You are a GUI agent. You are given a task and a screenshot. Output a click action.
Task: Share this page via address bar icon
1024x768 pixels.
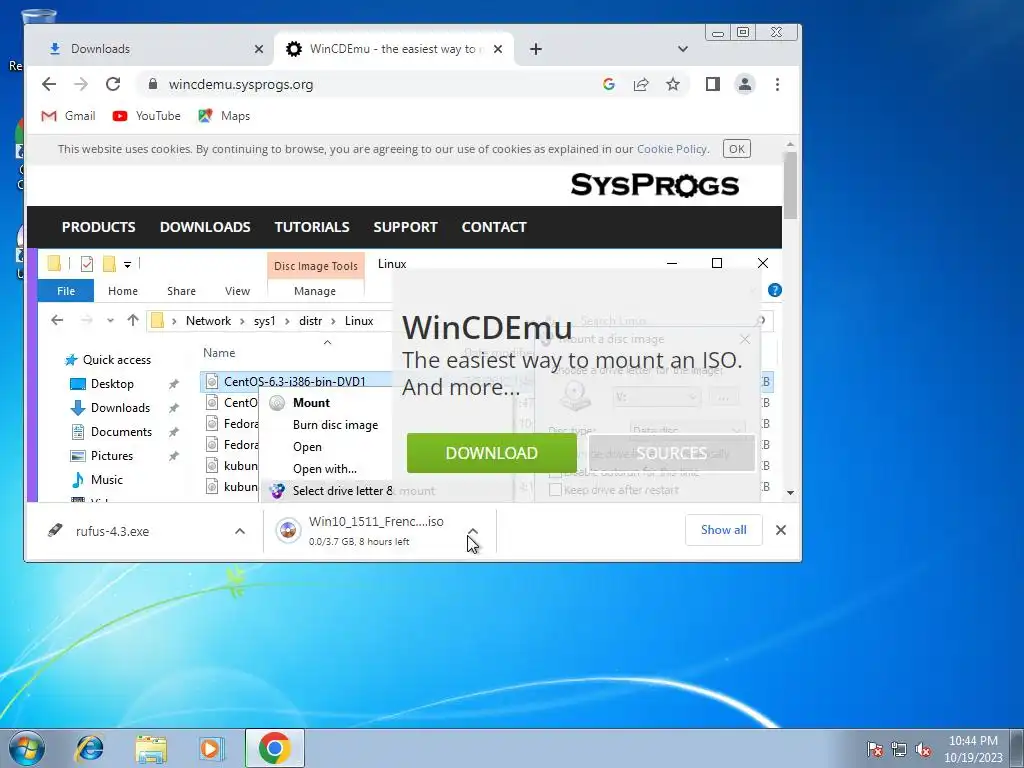click(x=641, y=84)
